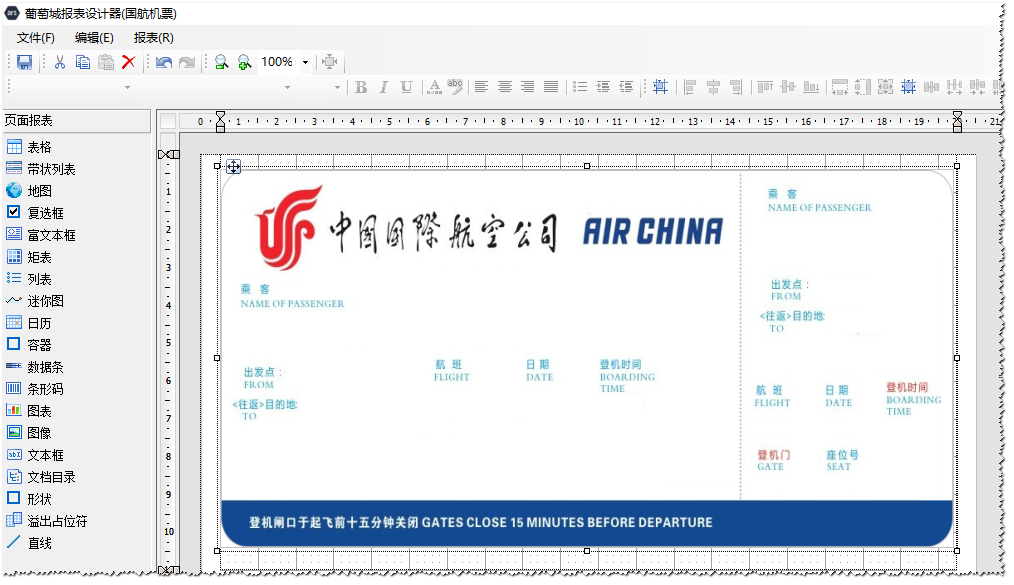The height and width of the screenshot is (585, 1014).
Task: Select the 图表 chart tool
Action: (x=39, y=411)
